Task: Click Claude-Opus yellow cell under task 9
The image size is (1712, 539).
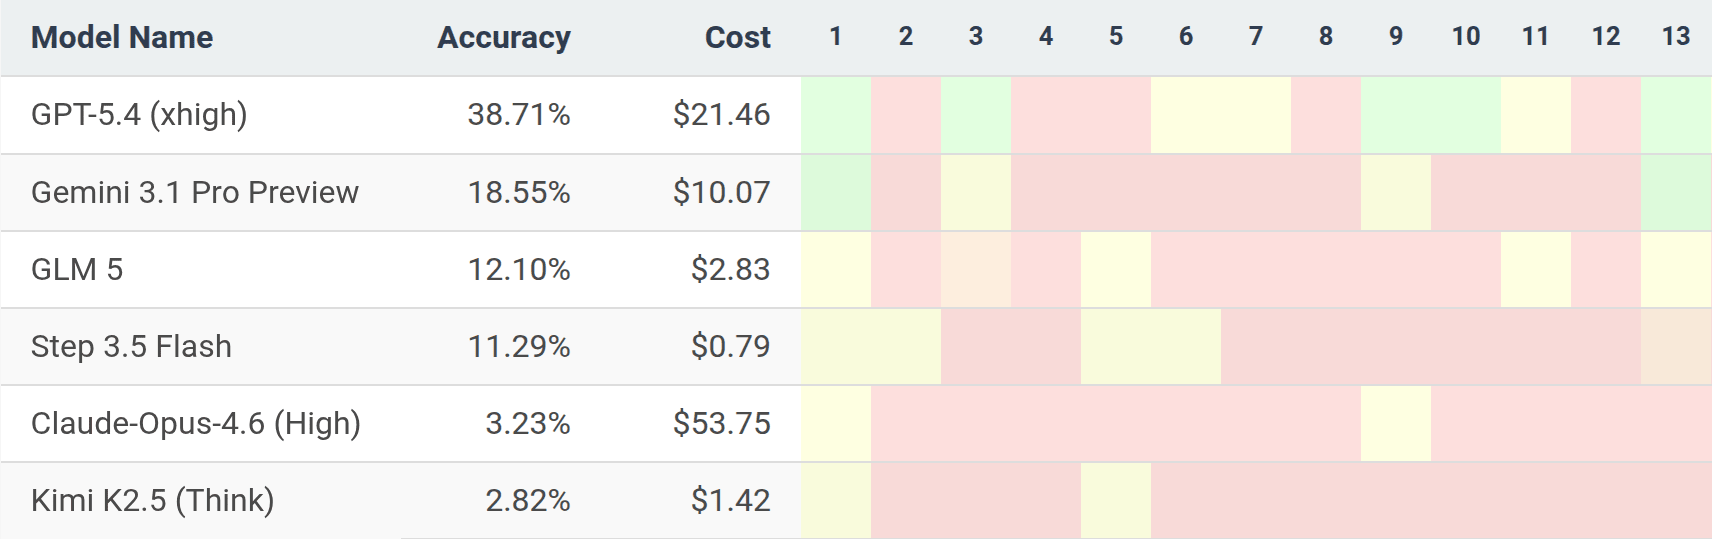Action: tap(1396, 423)
